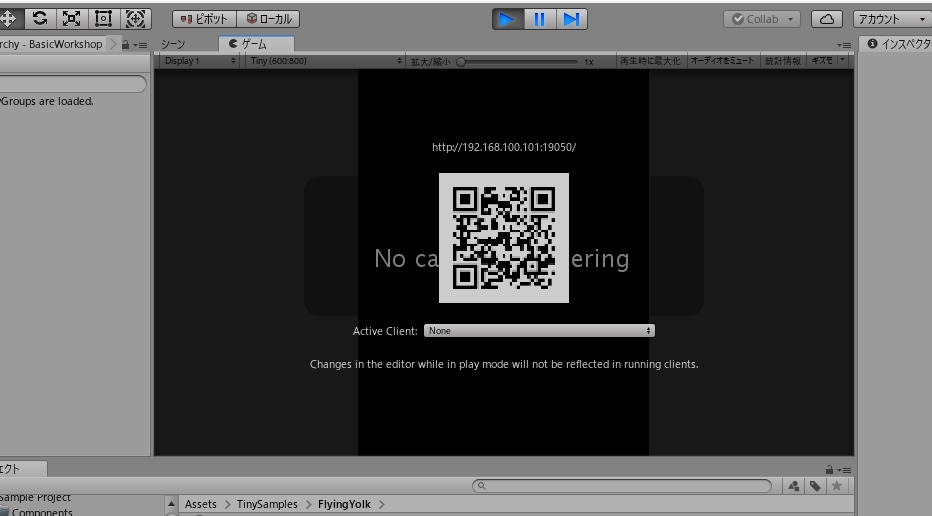Viewport: 932px width, 516px height.
Task: Open the Display 1 dropdown
Action: point(200,61)
